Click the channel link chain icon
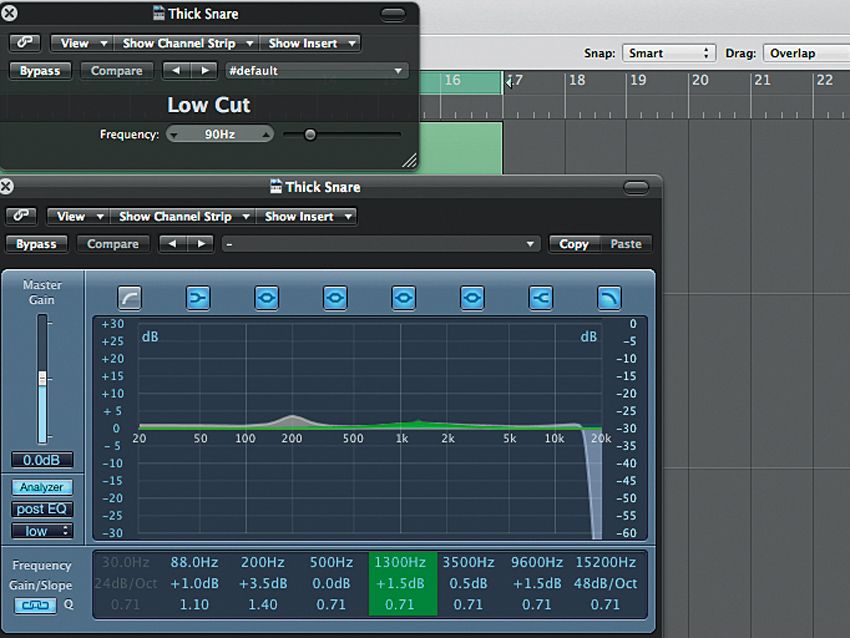 coord(21,216)
